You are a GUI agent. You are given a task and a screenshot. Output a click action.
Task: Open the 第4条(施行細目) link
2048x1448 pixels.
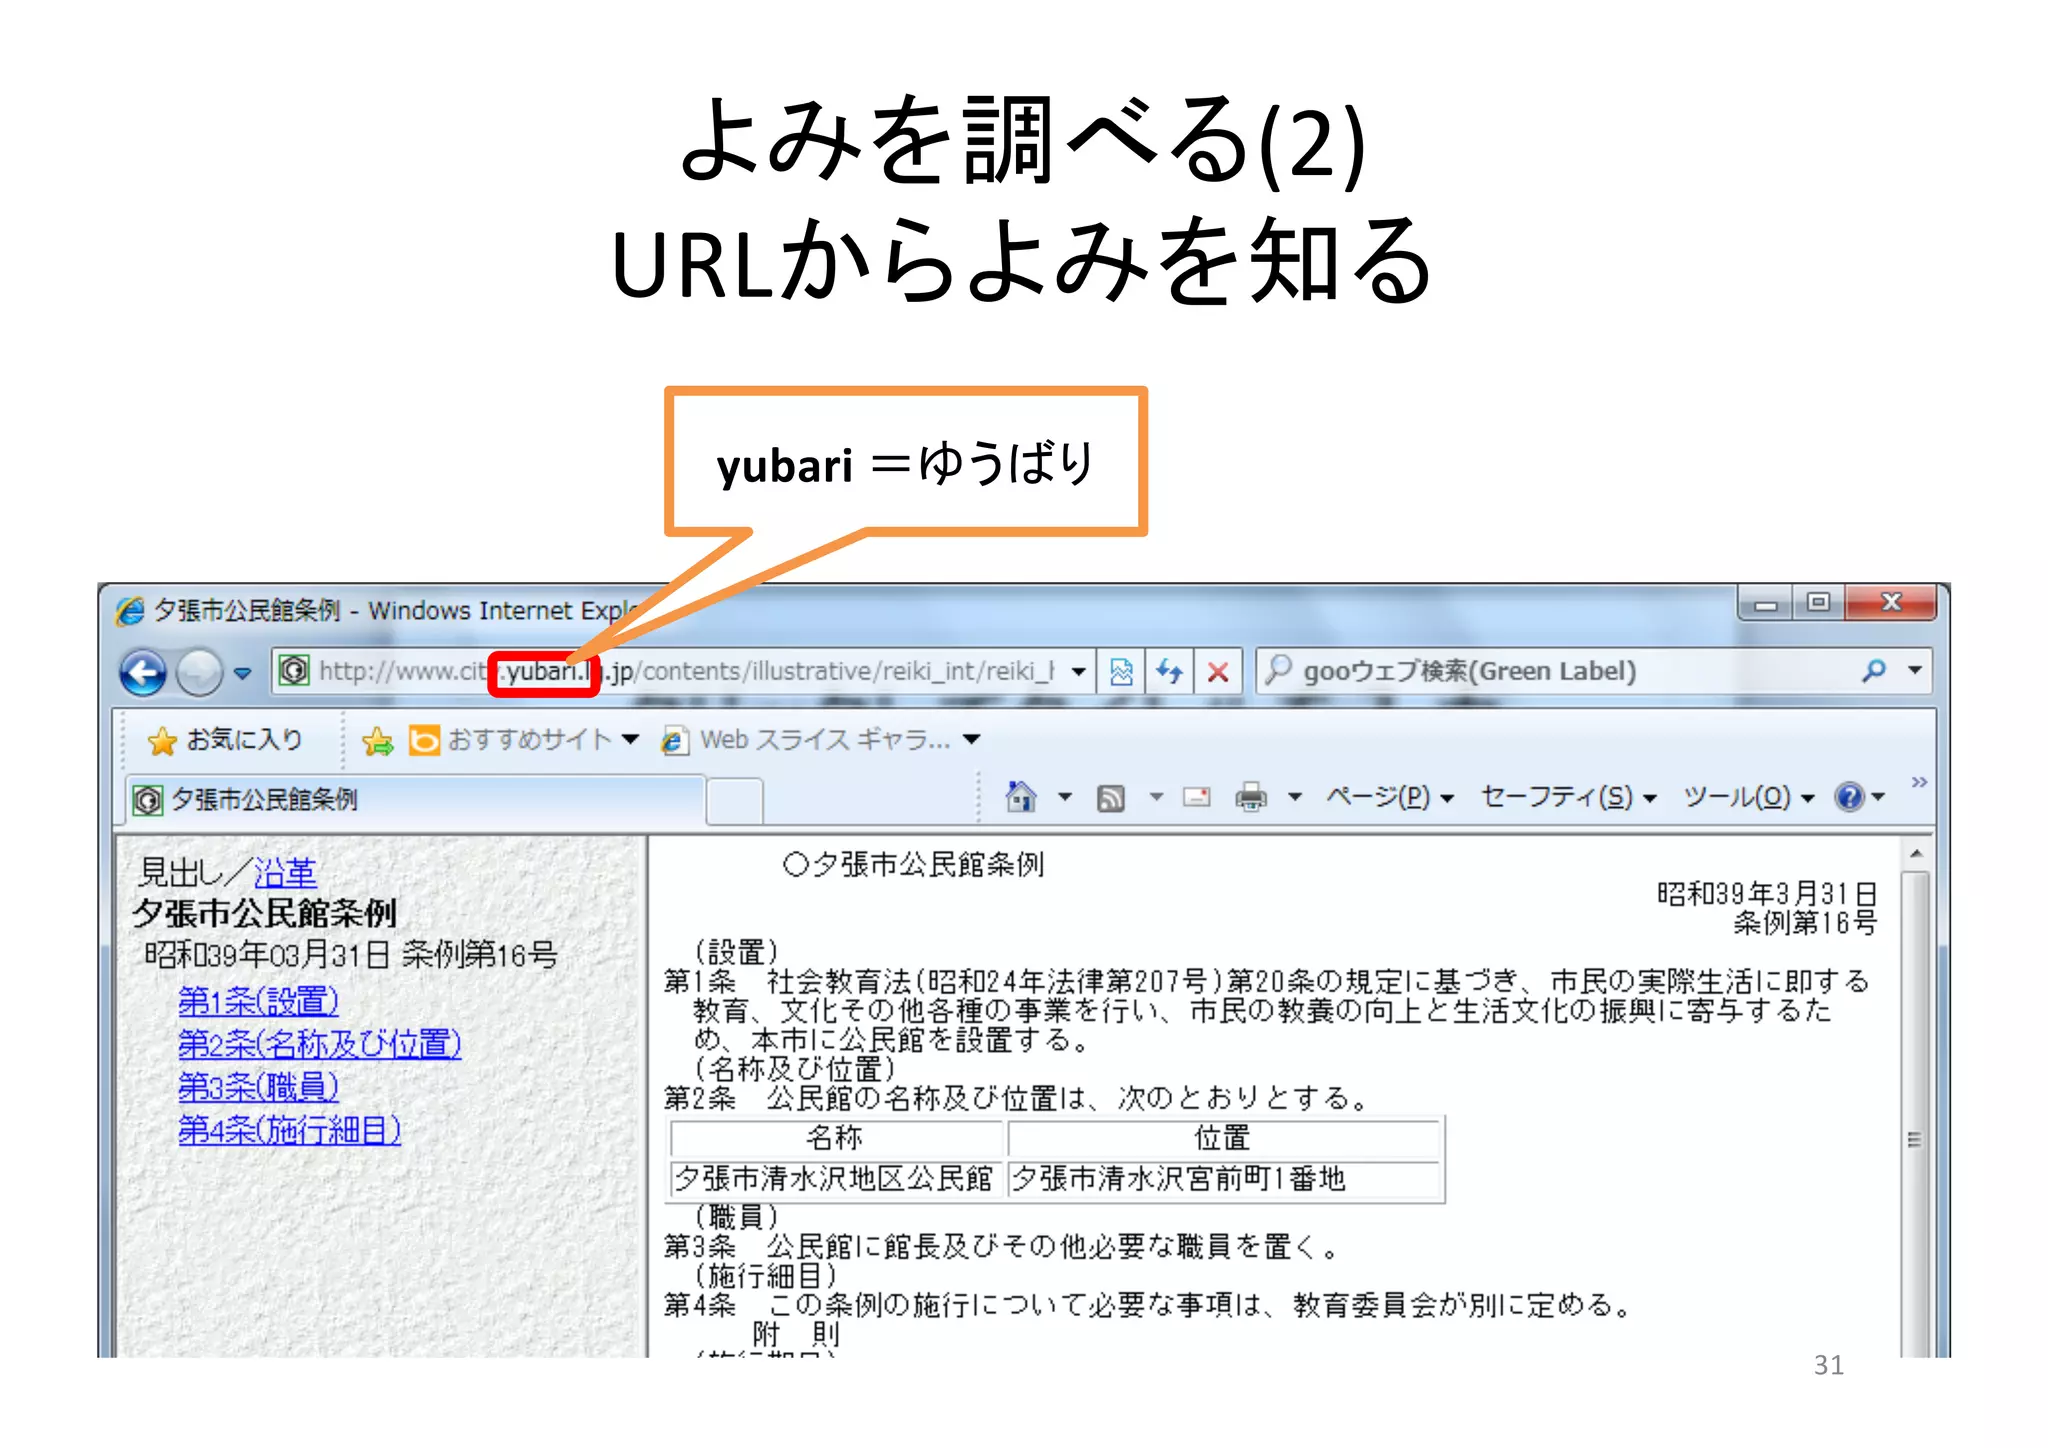289,1130
